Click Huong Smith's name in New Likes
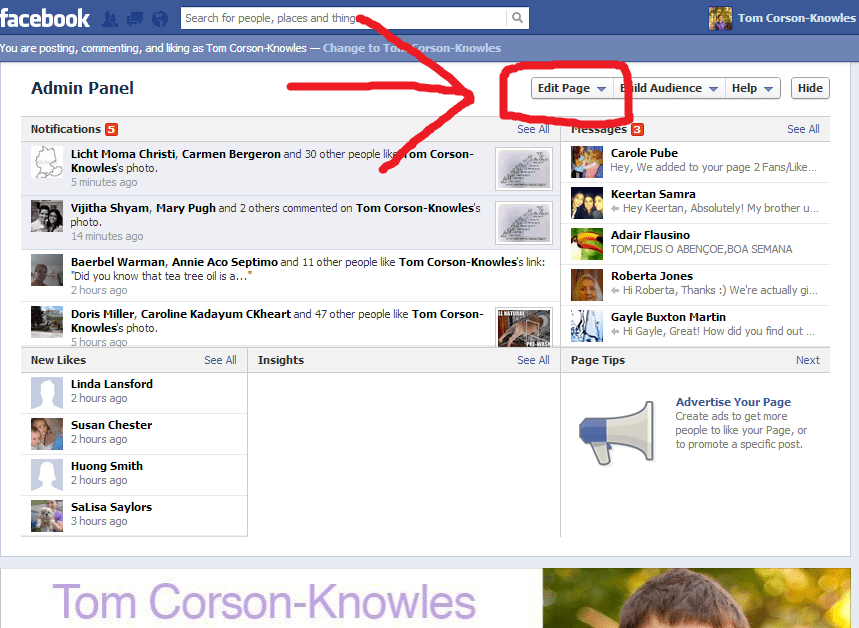 coord(107,466)
